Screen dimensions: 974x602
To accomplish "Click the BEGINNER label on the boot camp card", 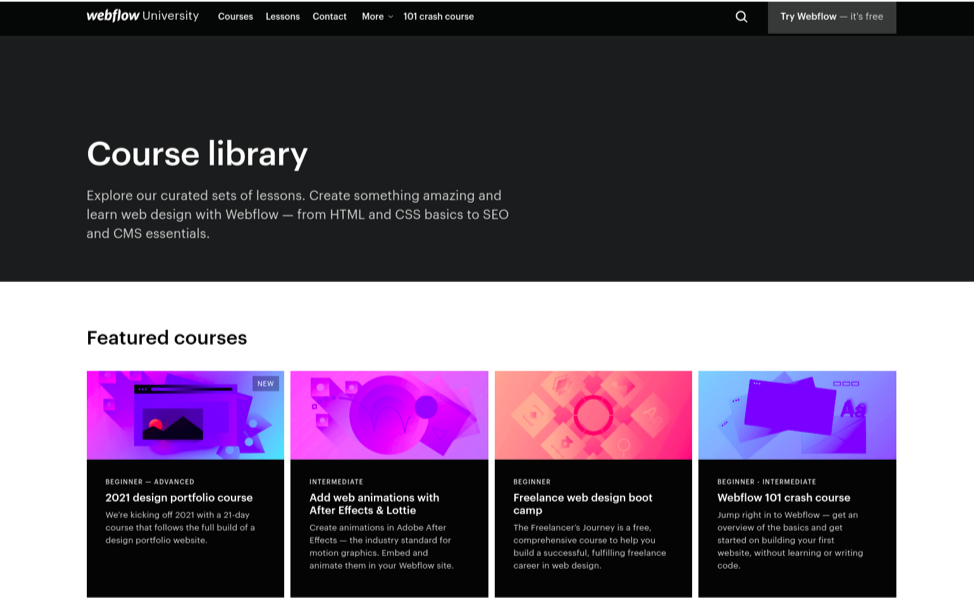I will (x=530, y=481).
